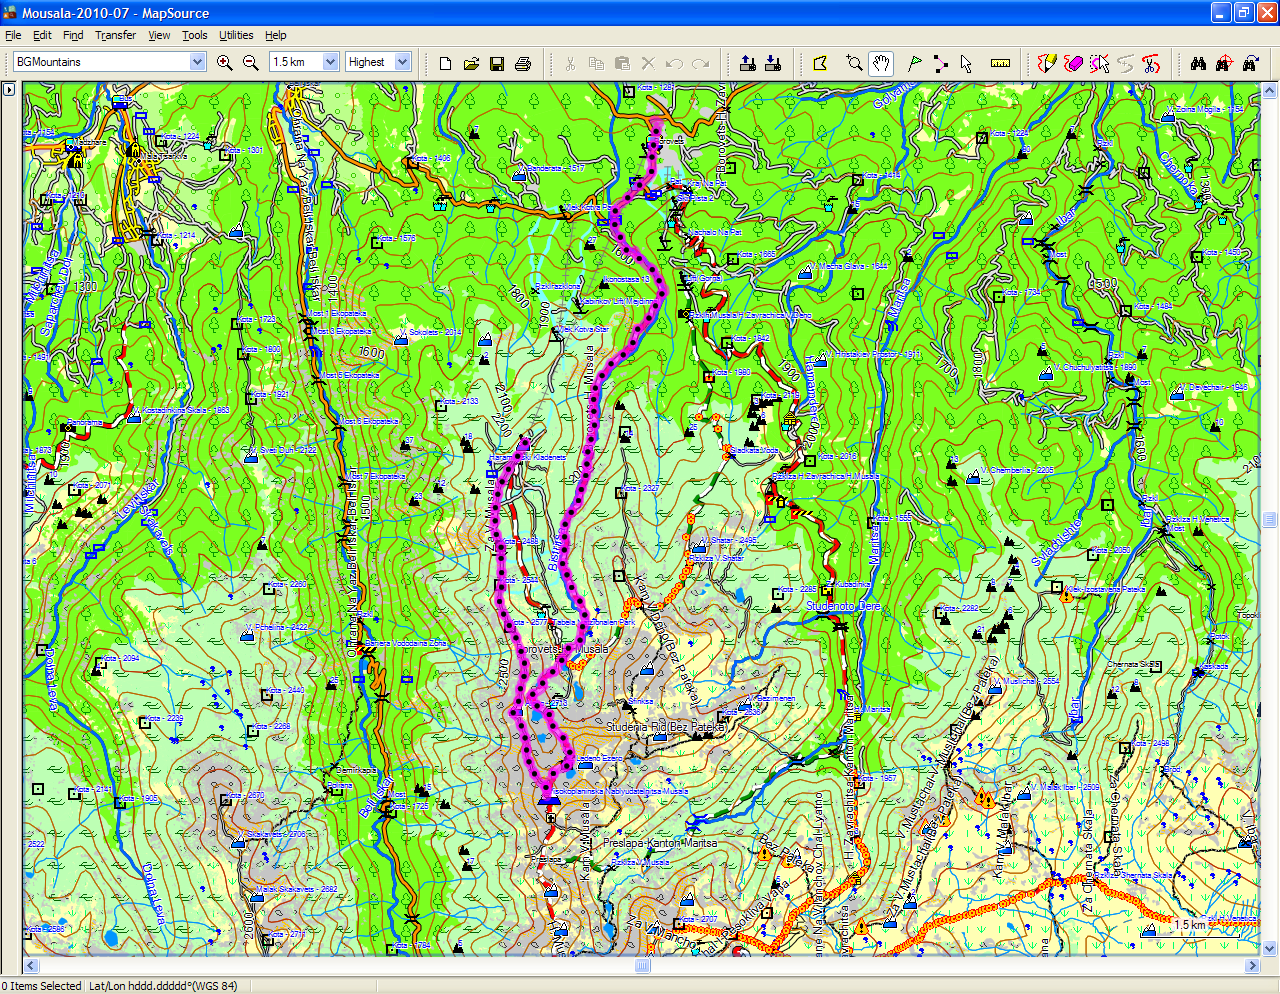Click the horizontal scrollbar right arrow
The image size is (1280, 994).
coord(1252,966)
